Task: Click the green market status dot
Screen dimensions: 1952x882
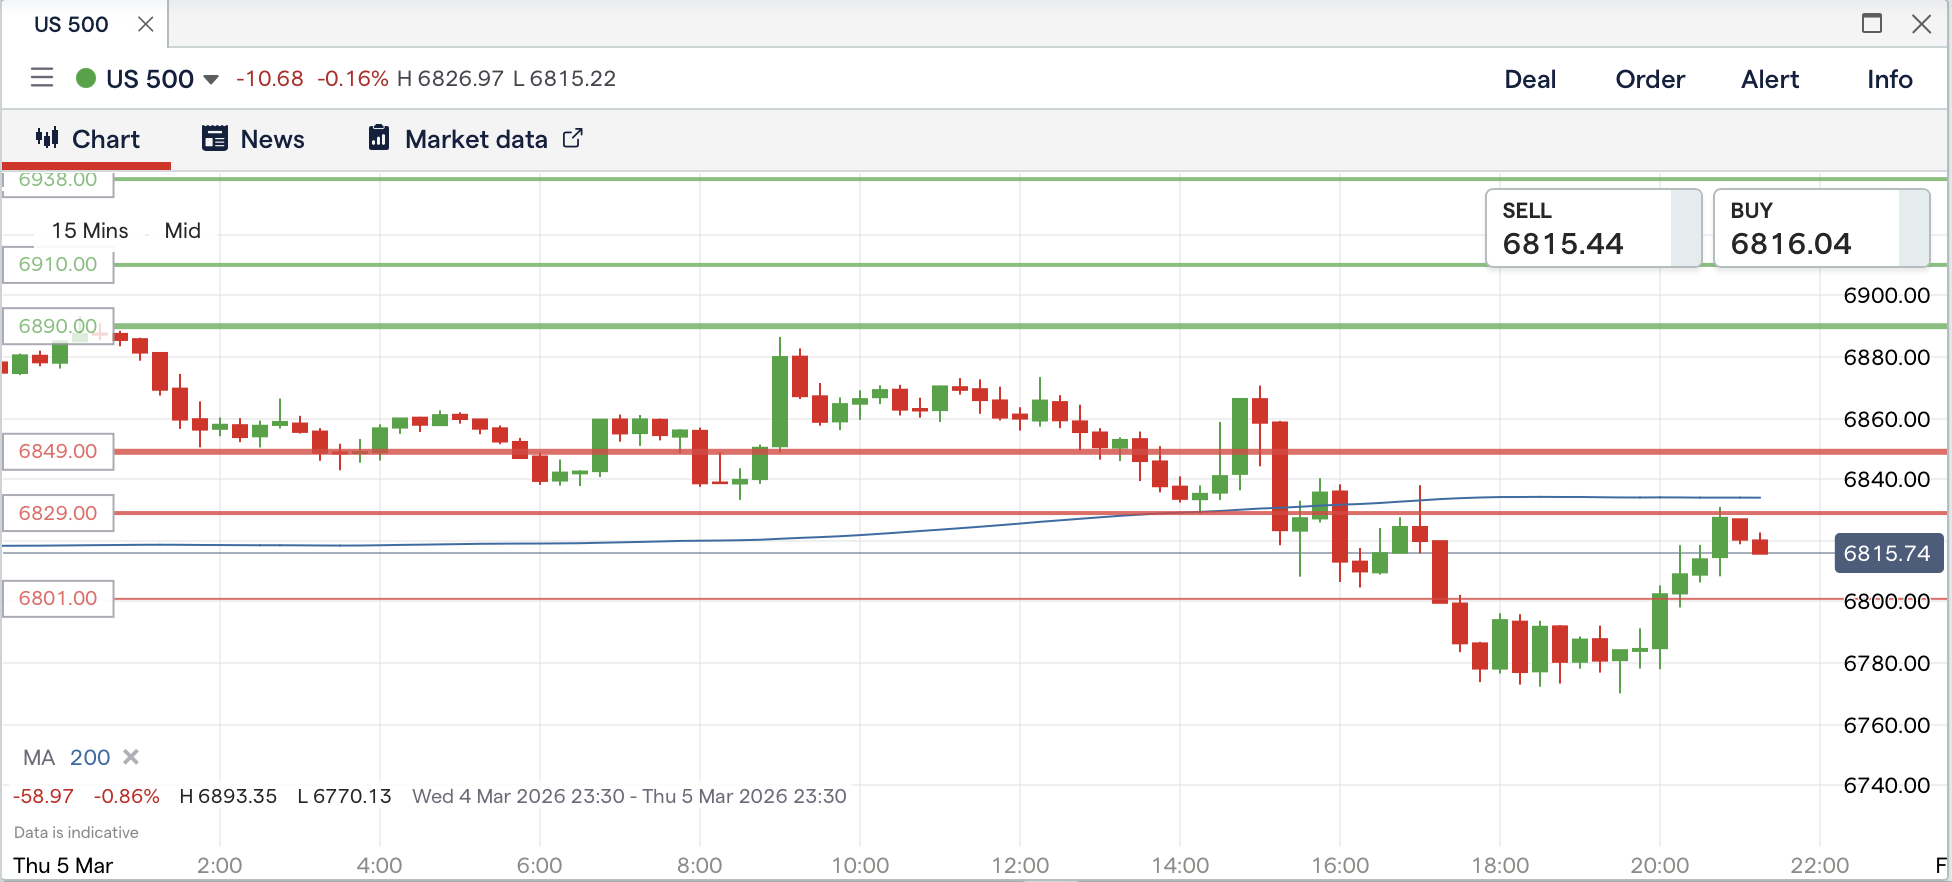Action: coord(86,78)
